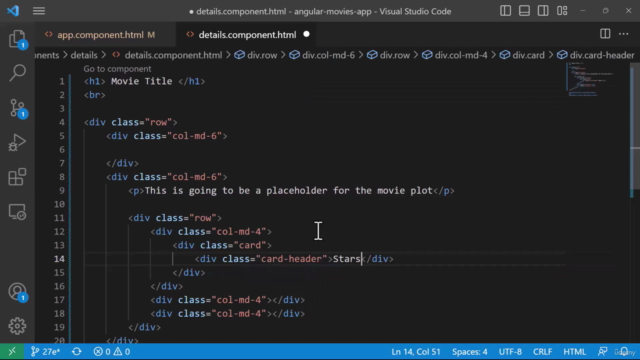Click the Movie Title heading text
Screen dimensions: 640x360
[141, 81]
